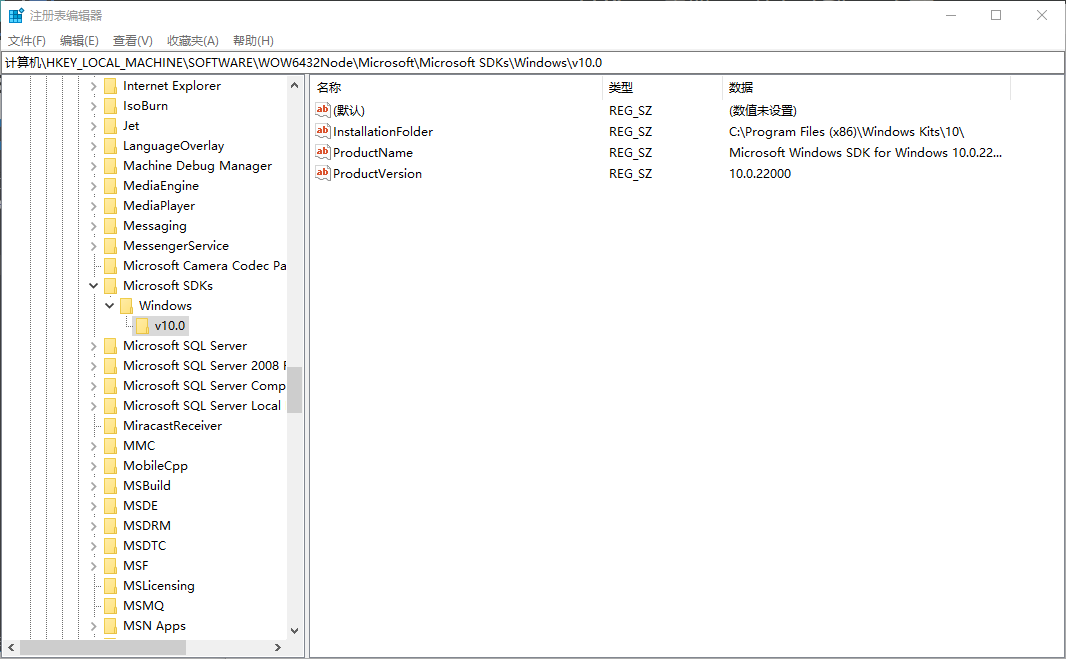Click the ProductName string value icon
1066x659 pixels.
pyautogui.click(x=323, y=152)
